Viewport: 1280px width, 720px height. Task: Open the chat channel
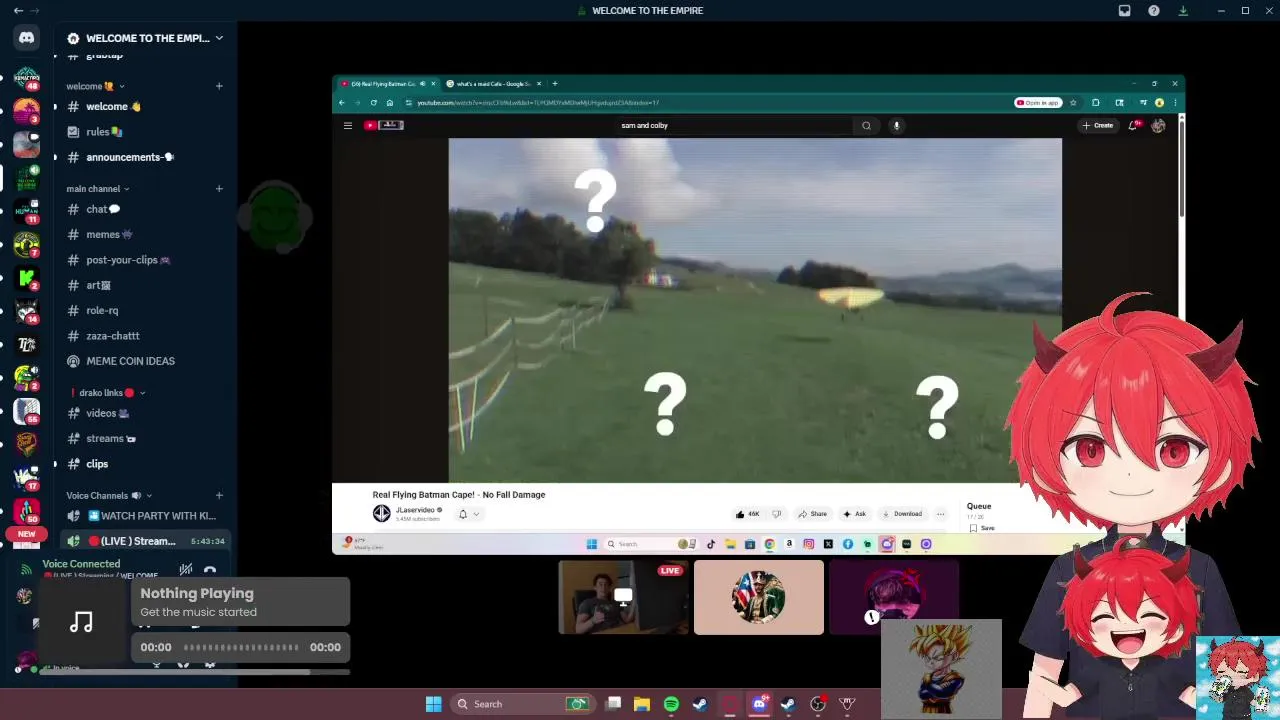click(x=145, y=209)
